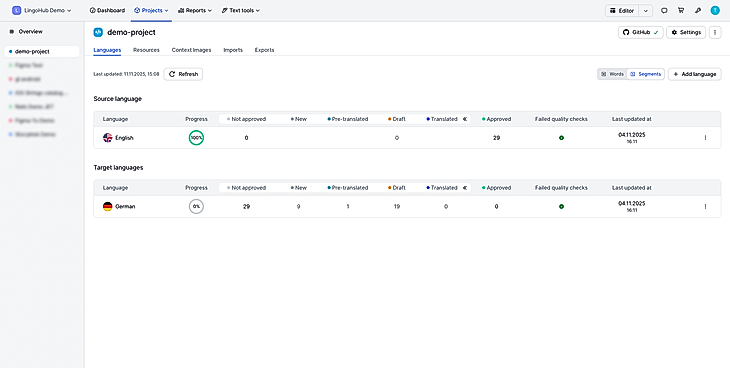The image size is (730, 368).
Task: Switch count view to Words
Action: 612,74
